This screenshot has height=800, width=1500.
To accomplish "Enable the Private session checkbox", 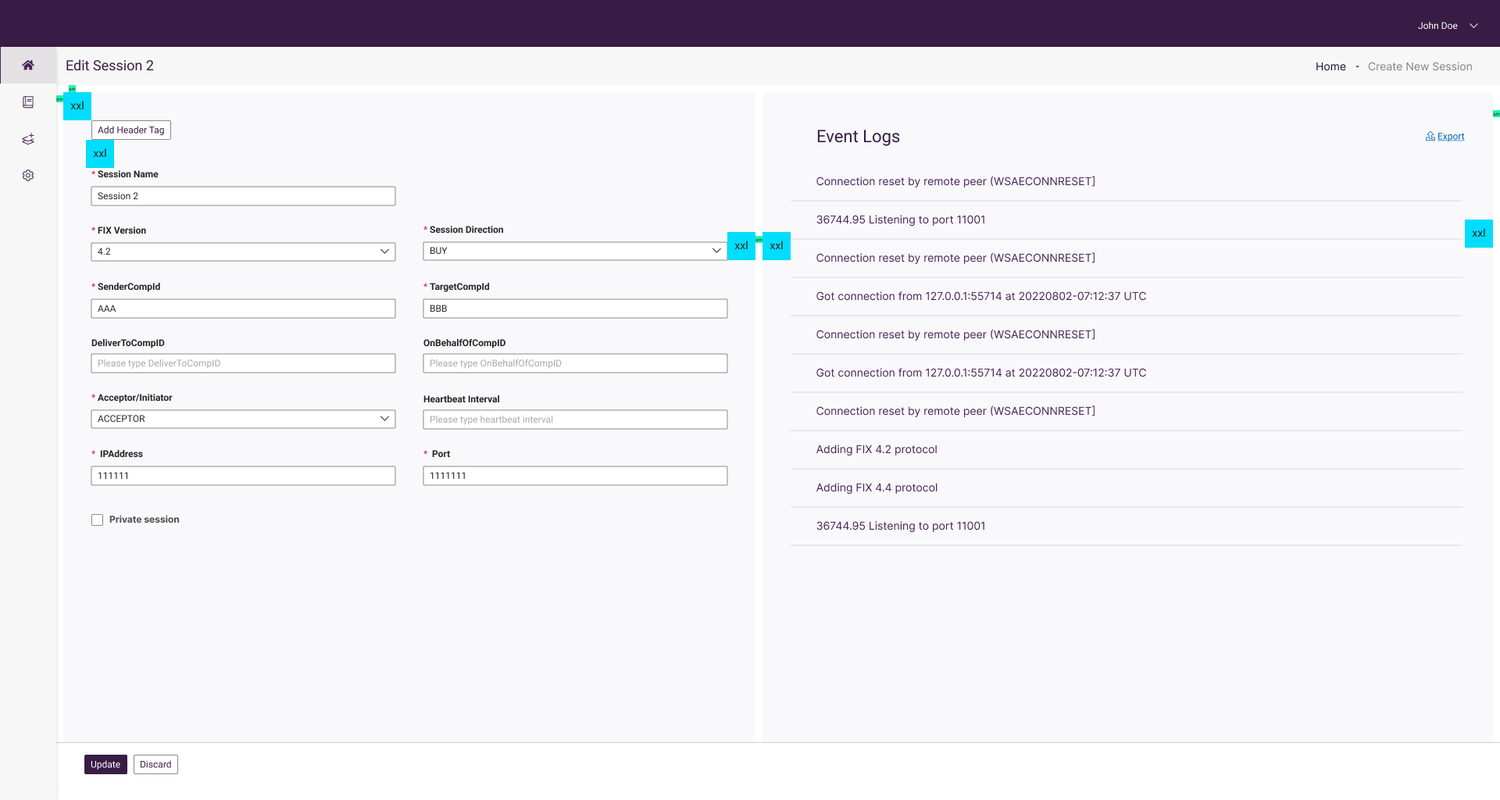I will click(97, 520).
